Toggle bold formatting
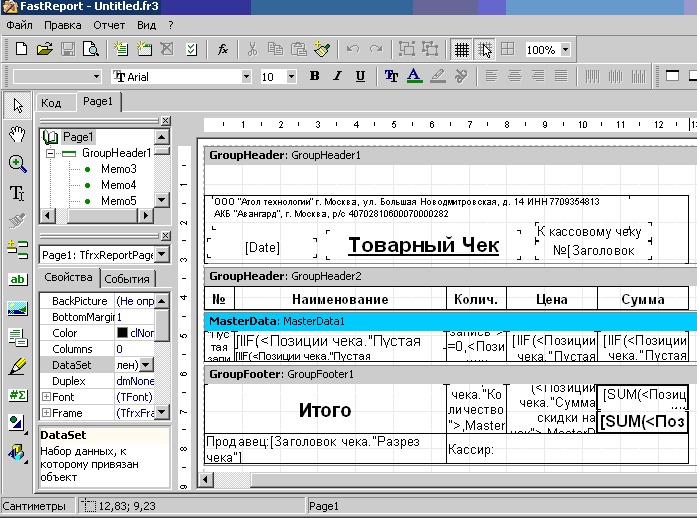 [314, 76]
